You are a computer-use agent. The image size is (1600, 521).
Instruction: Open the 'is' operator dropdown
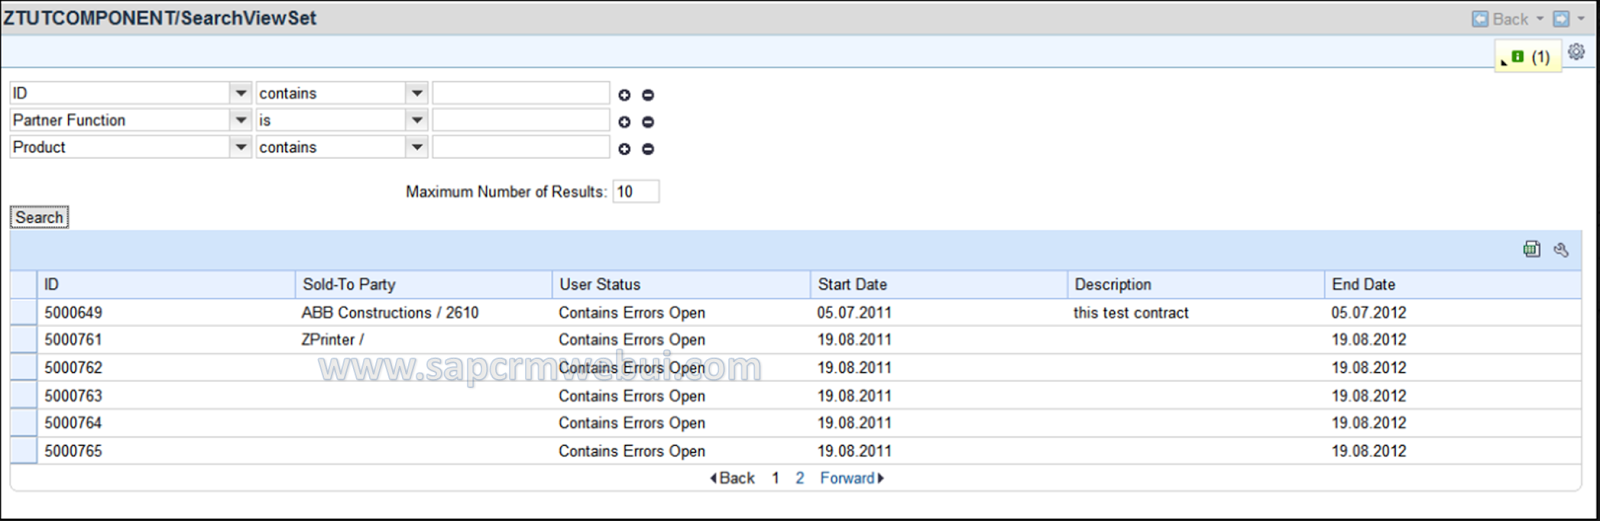click(418, 120)
